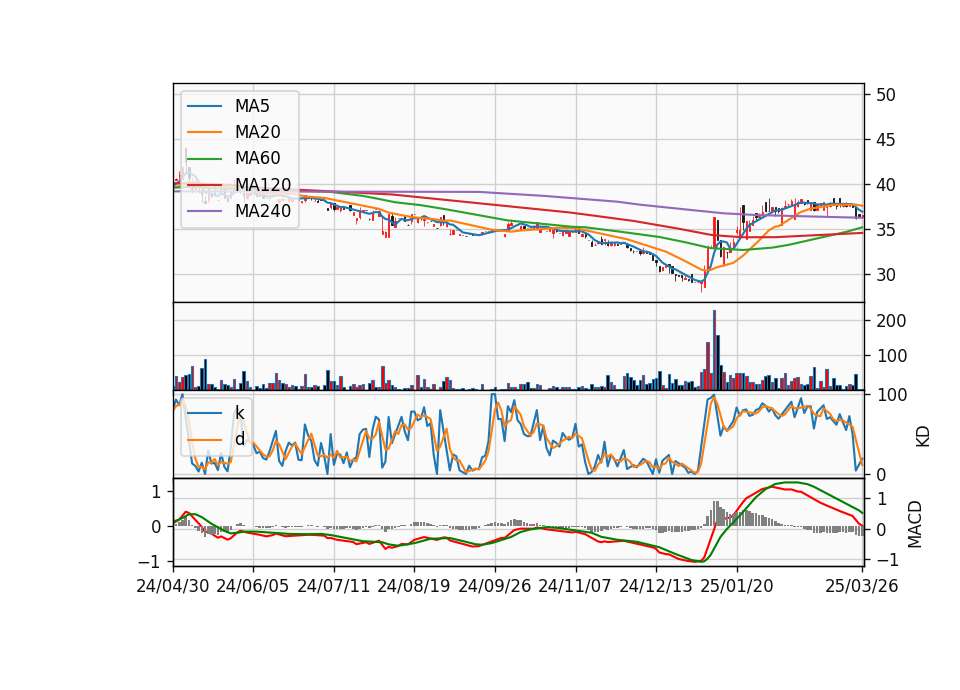Click price axis value 45
Image resolution: width=960 pixels, height=690 pixels.
[x=886, y=140]
